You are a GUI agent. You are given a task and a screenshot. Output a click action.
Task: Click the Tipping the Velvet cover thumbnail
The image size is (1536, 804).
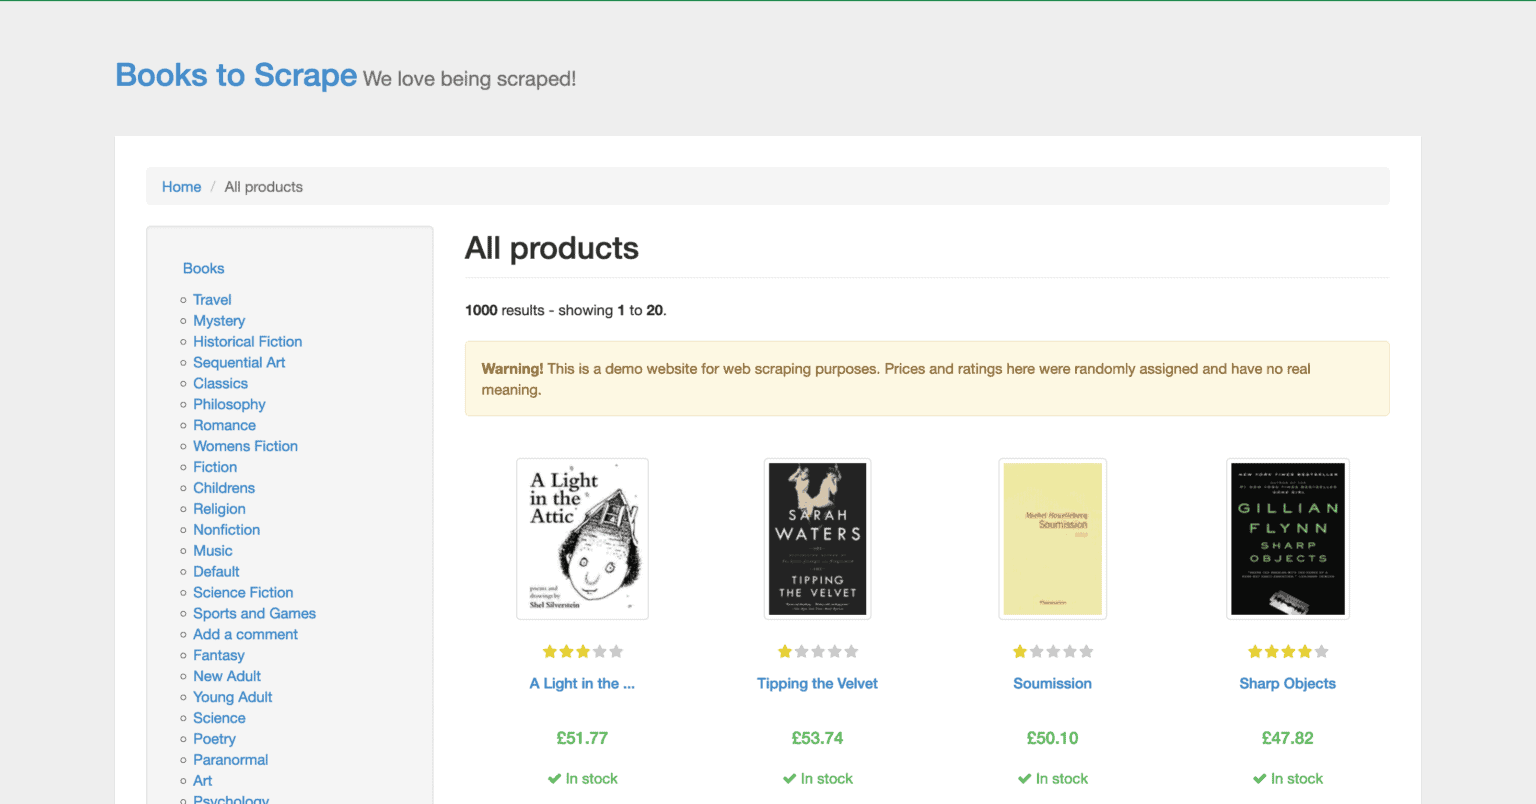tap(817, 538)
